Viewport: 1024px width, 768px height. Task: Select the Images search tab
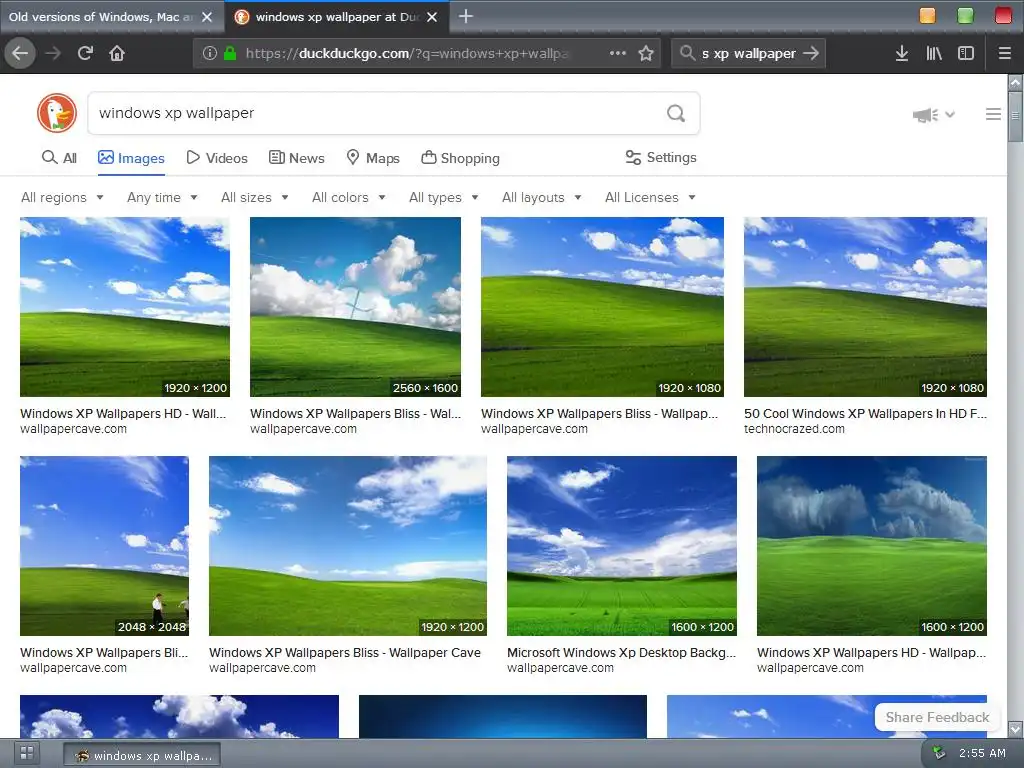(x=131, y=157)
